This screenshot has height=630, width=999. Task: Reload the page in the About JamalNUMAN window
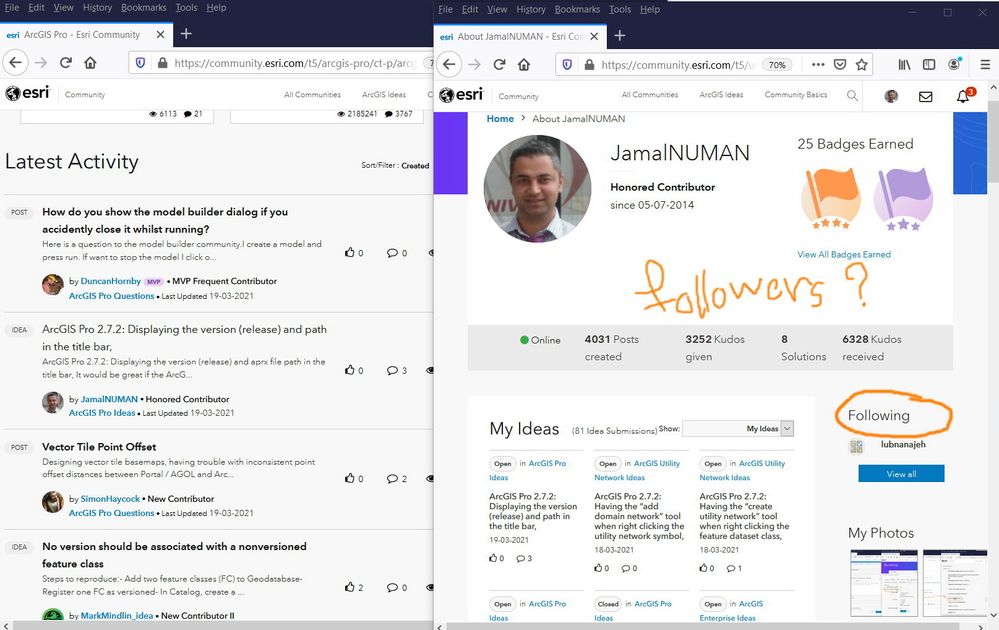pyautogui.click(x=500, y=64)
